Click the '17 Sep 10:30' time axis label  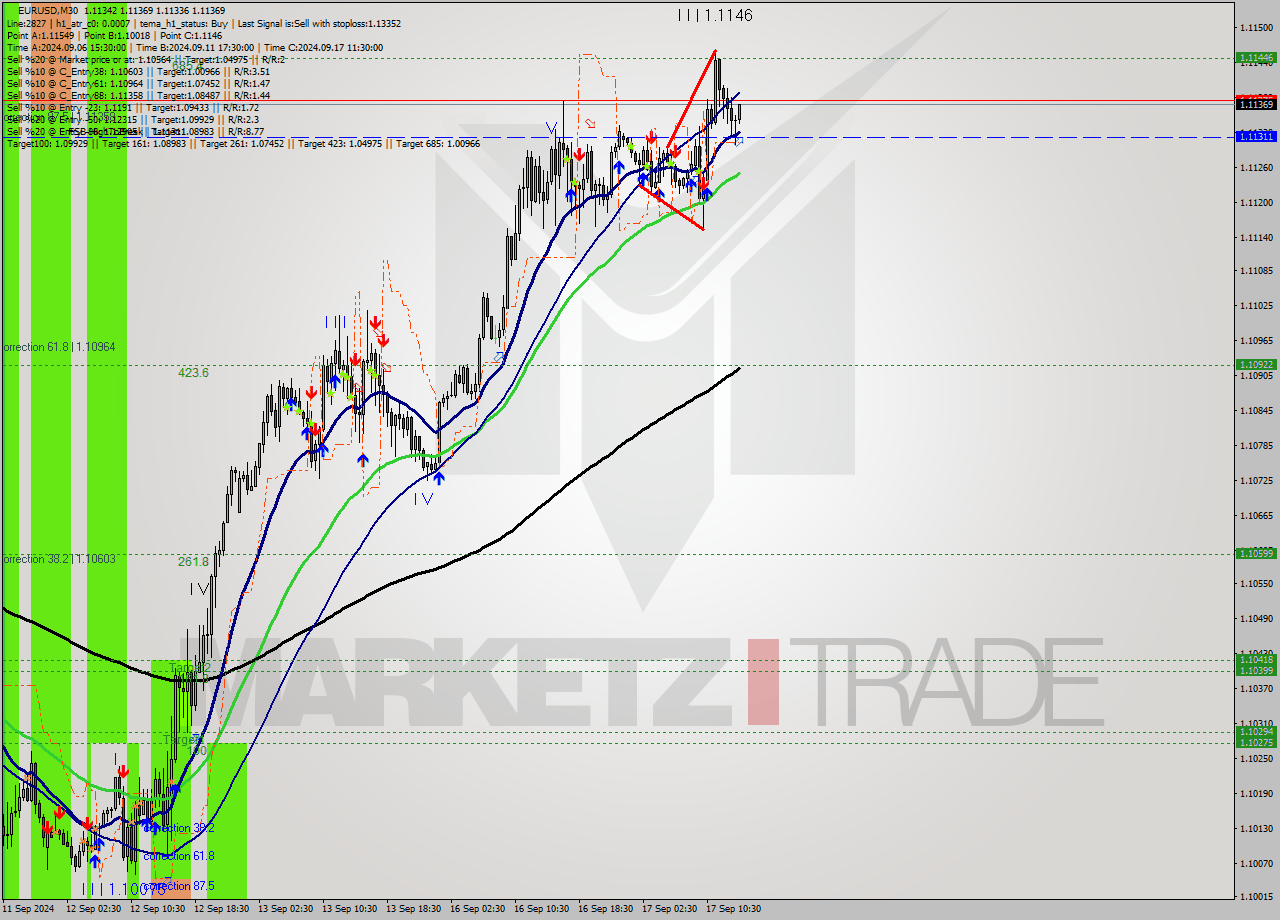(733, 909)
